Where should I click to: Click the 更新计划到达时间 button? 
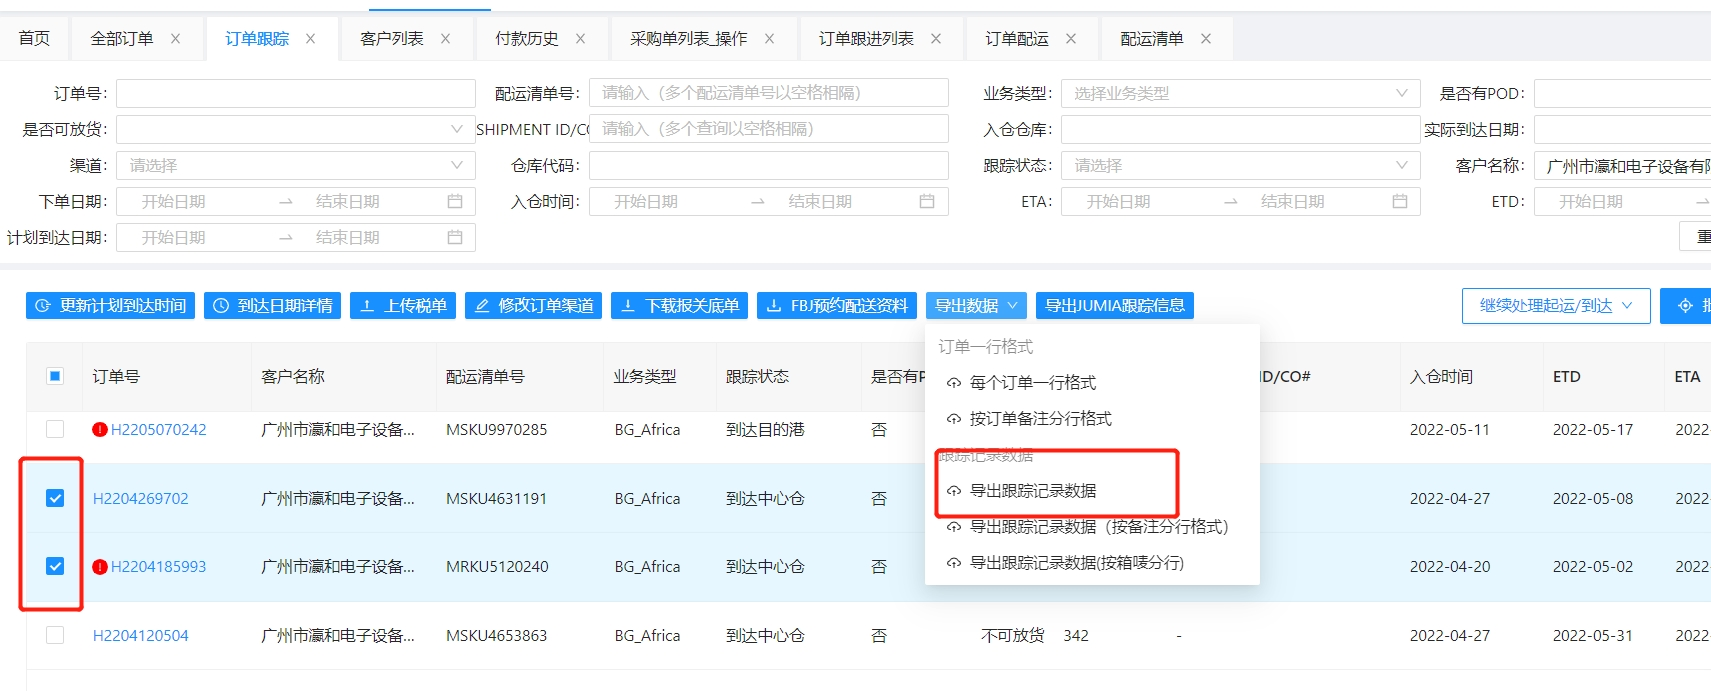(x=111, y=306)
